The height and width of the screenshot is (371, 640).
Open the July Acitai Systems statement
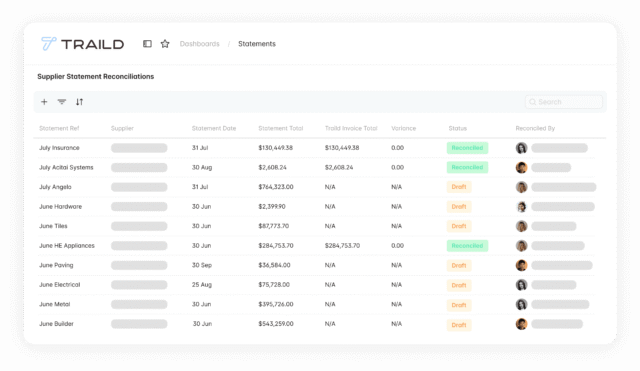(66, 167)
